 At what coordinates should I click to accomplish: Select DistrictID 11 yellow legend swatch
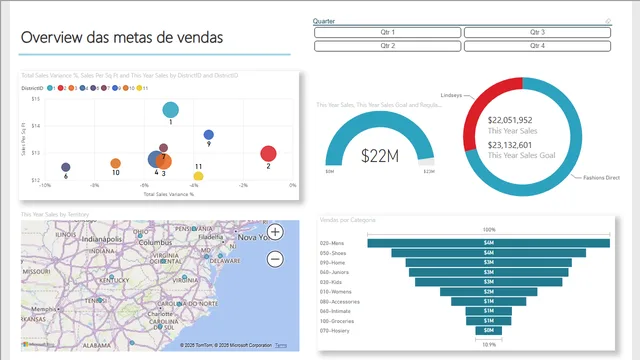[x=139, y=88]
